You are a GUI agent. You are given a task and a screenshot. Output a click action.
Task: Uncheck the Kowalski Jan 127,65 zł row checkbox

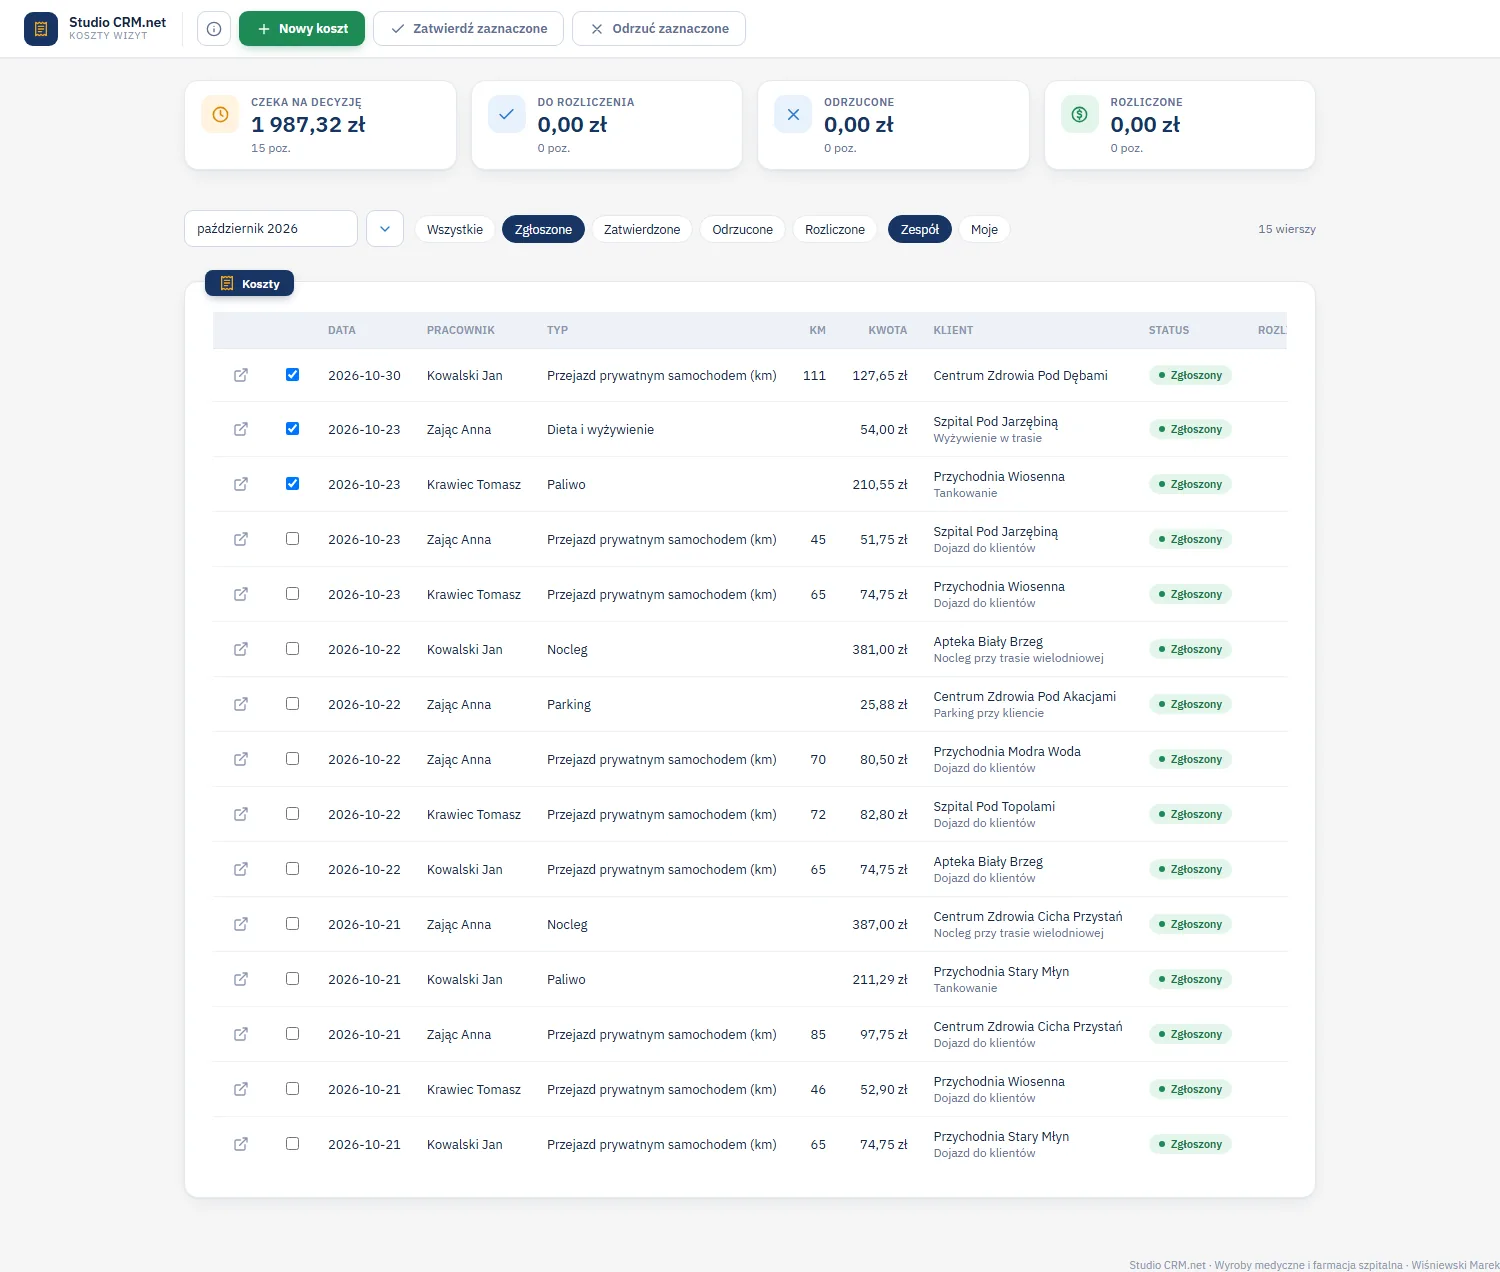(292, 375)
